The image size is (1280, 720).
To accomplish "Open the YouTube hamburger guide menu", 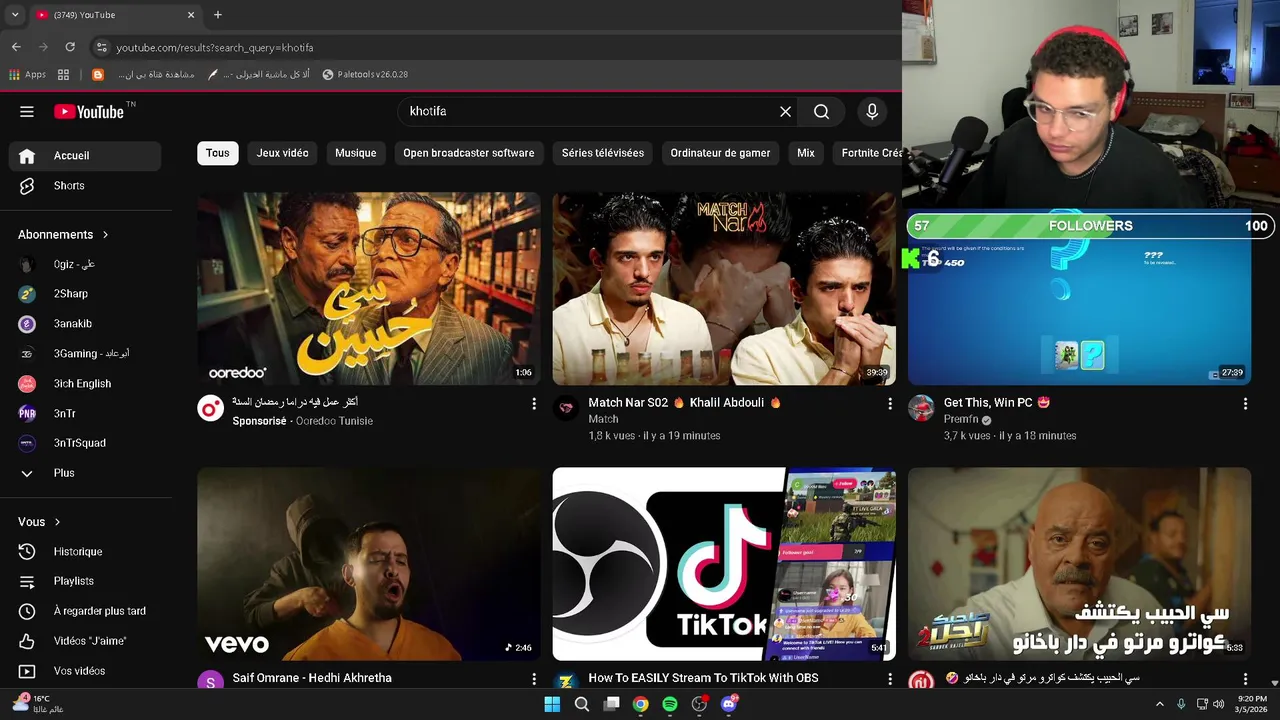I will [x=27, y=112].
